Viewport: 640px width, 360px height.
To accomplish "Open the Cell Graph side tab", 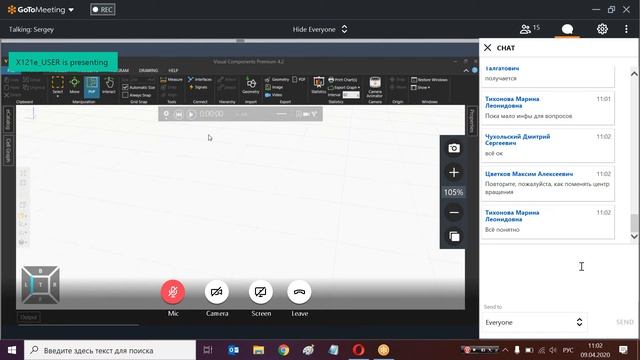I will click(8, 150).
